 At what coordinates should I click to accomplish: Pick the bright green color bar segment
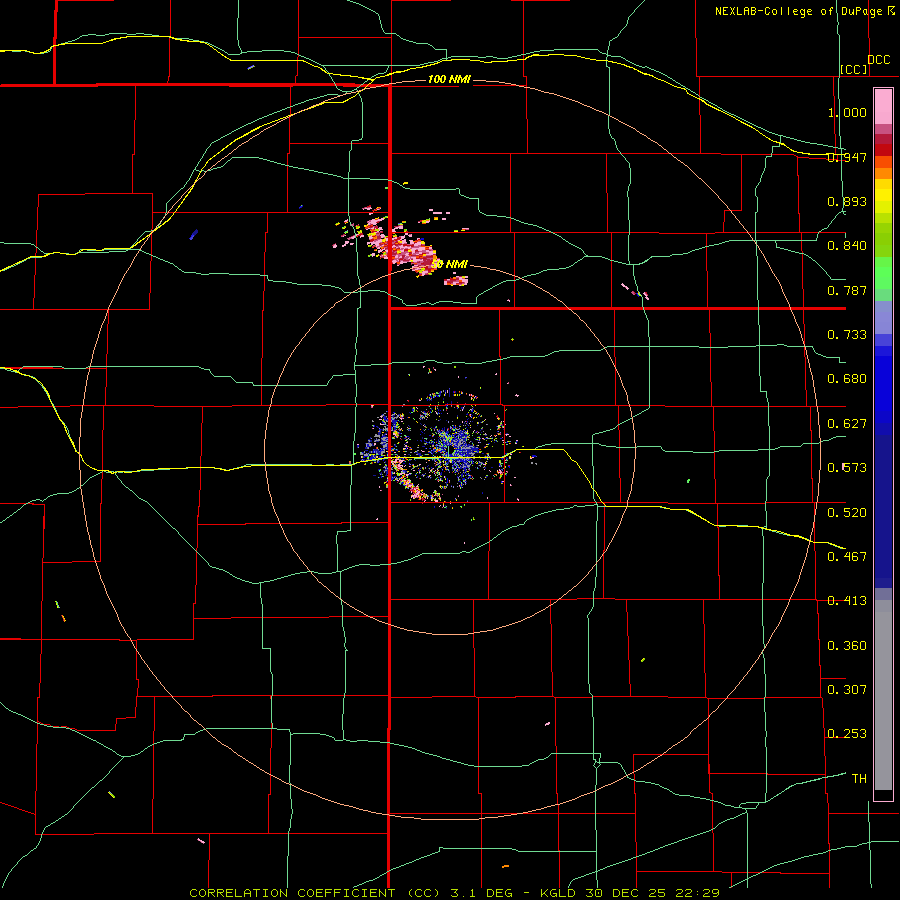pyautogui.click(x=883, y=273)
